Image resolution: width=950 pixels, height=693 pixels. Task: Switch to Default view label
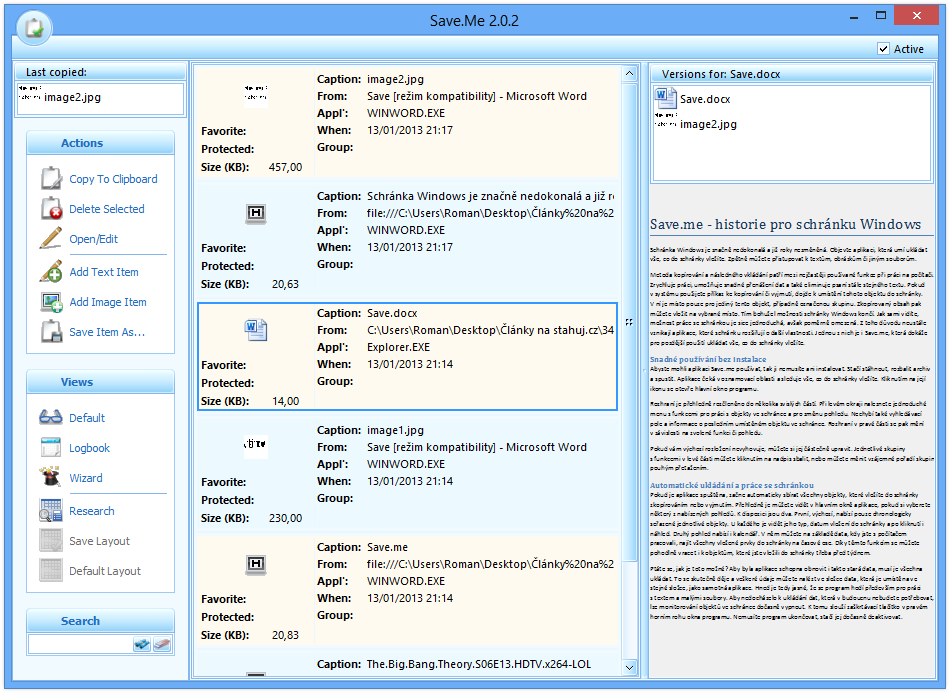[87, 417]
